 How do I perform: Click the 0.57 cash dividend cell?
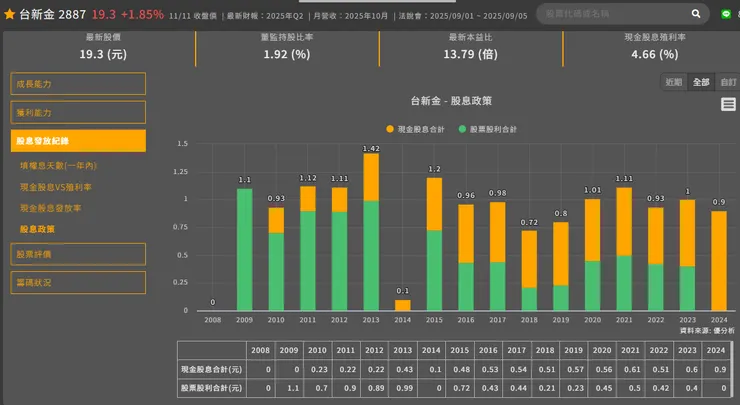pos(575,369)
